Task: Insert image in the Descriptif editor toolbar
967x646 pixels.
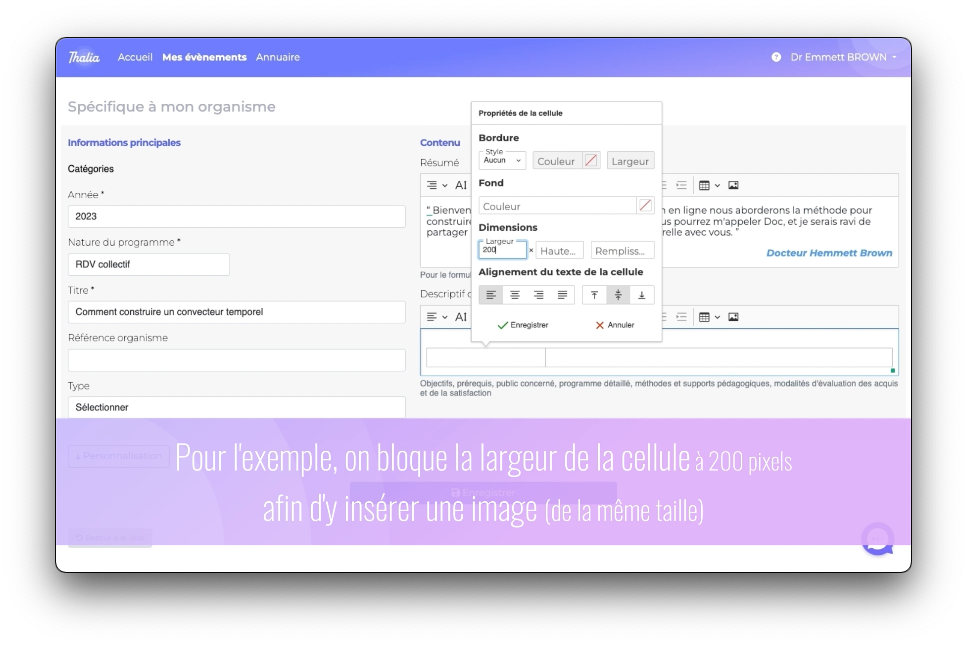Action: pos(733,317)
